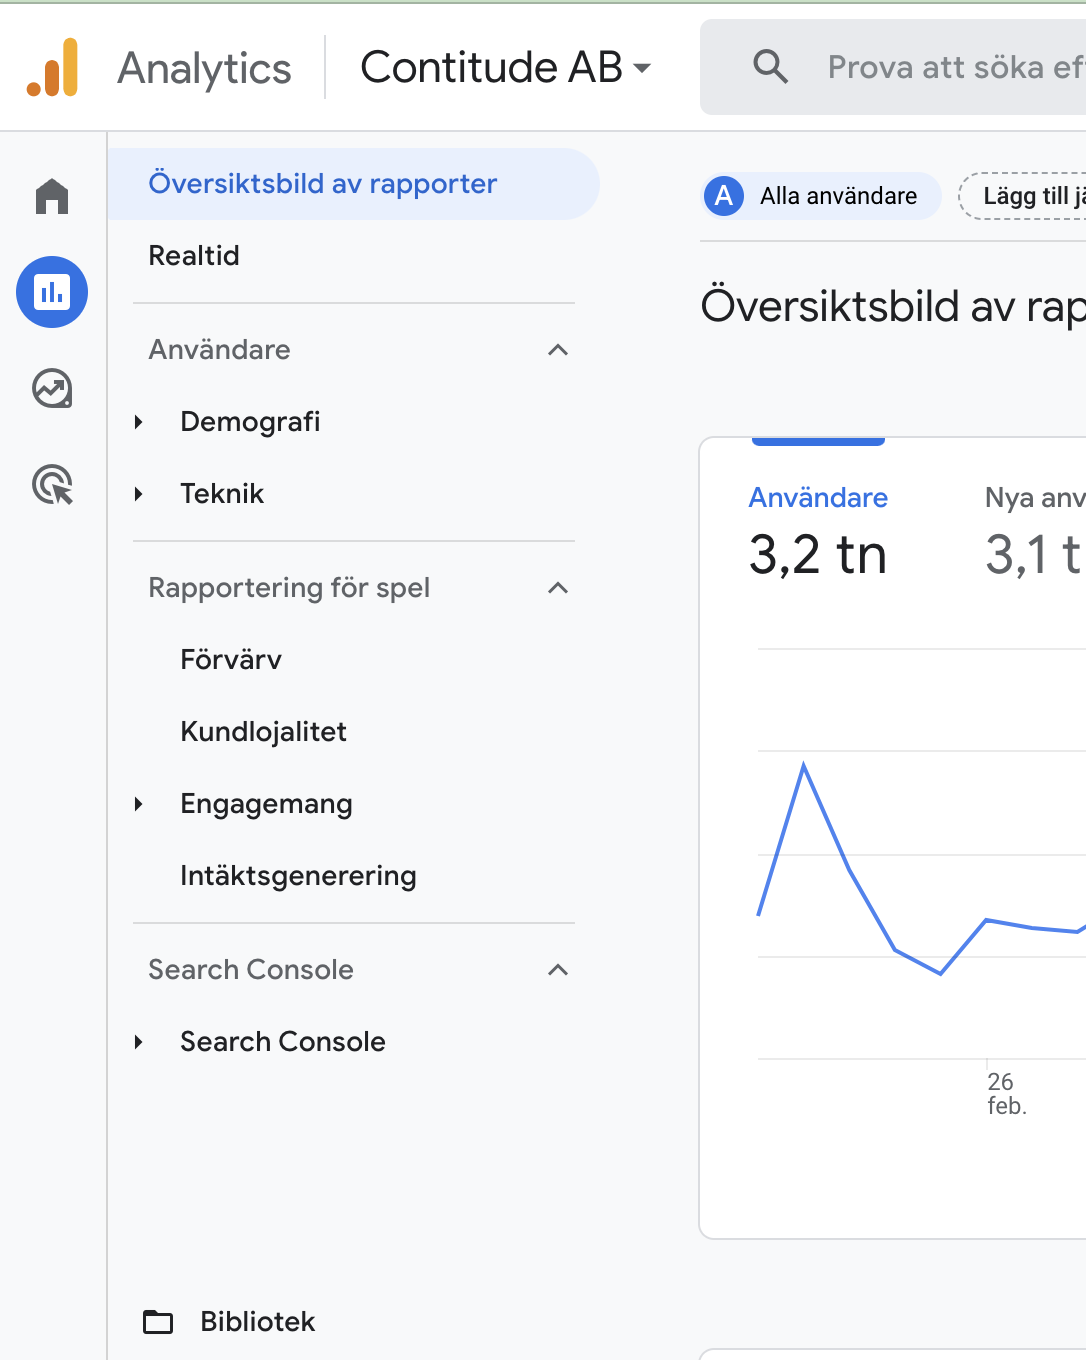Expand the Engagemang tree arrow

139,804
